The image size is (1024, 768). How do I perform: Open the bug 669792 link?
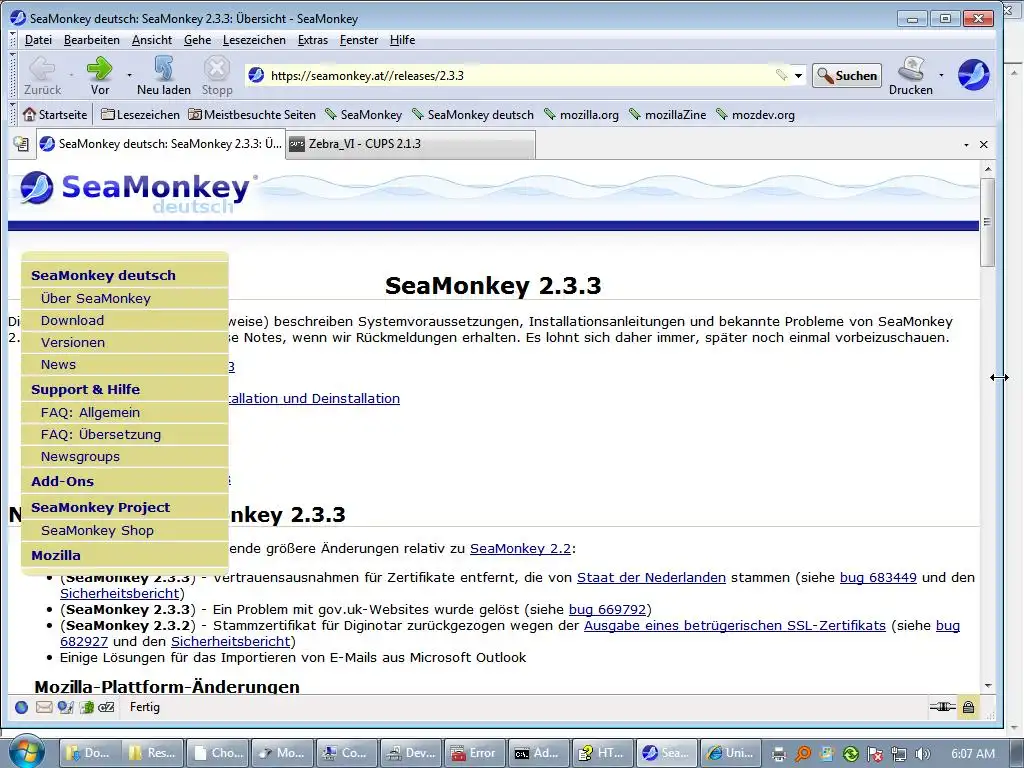pyautogui.click(x=607, y=609)
